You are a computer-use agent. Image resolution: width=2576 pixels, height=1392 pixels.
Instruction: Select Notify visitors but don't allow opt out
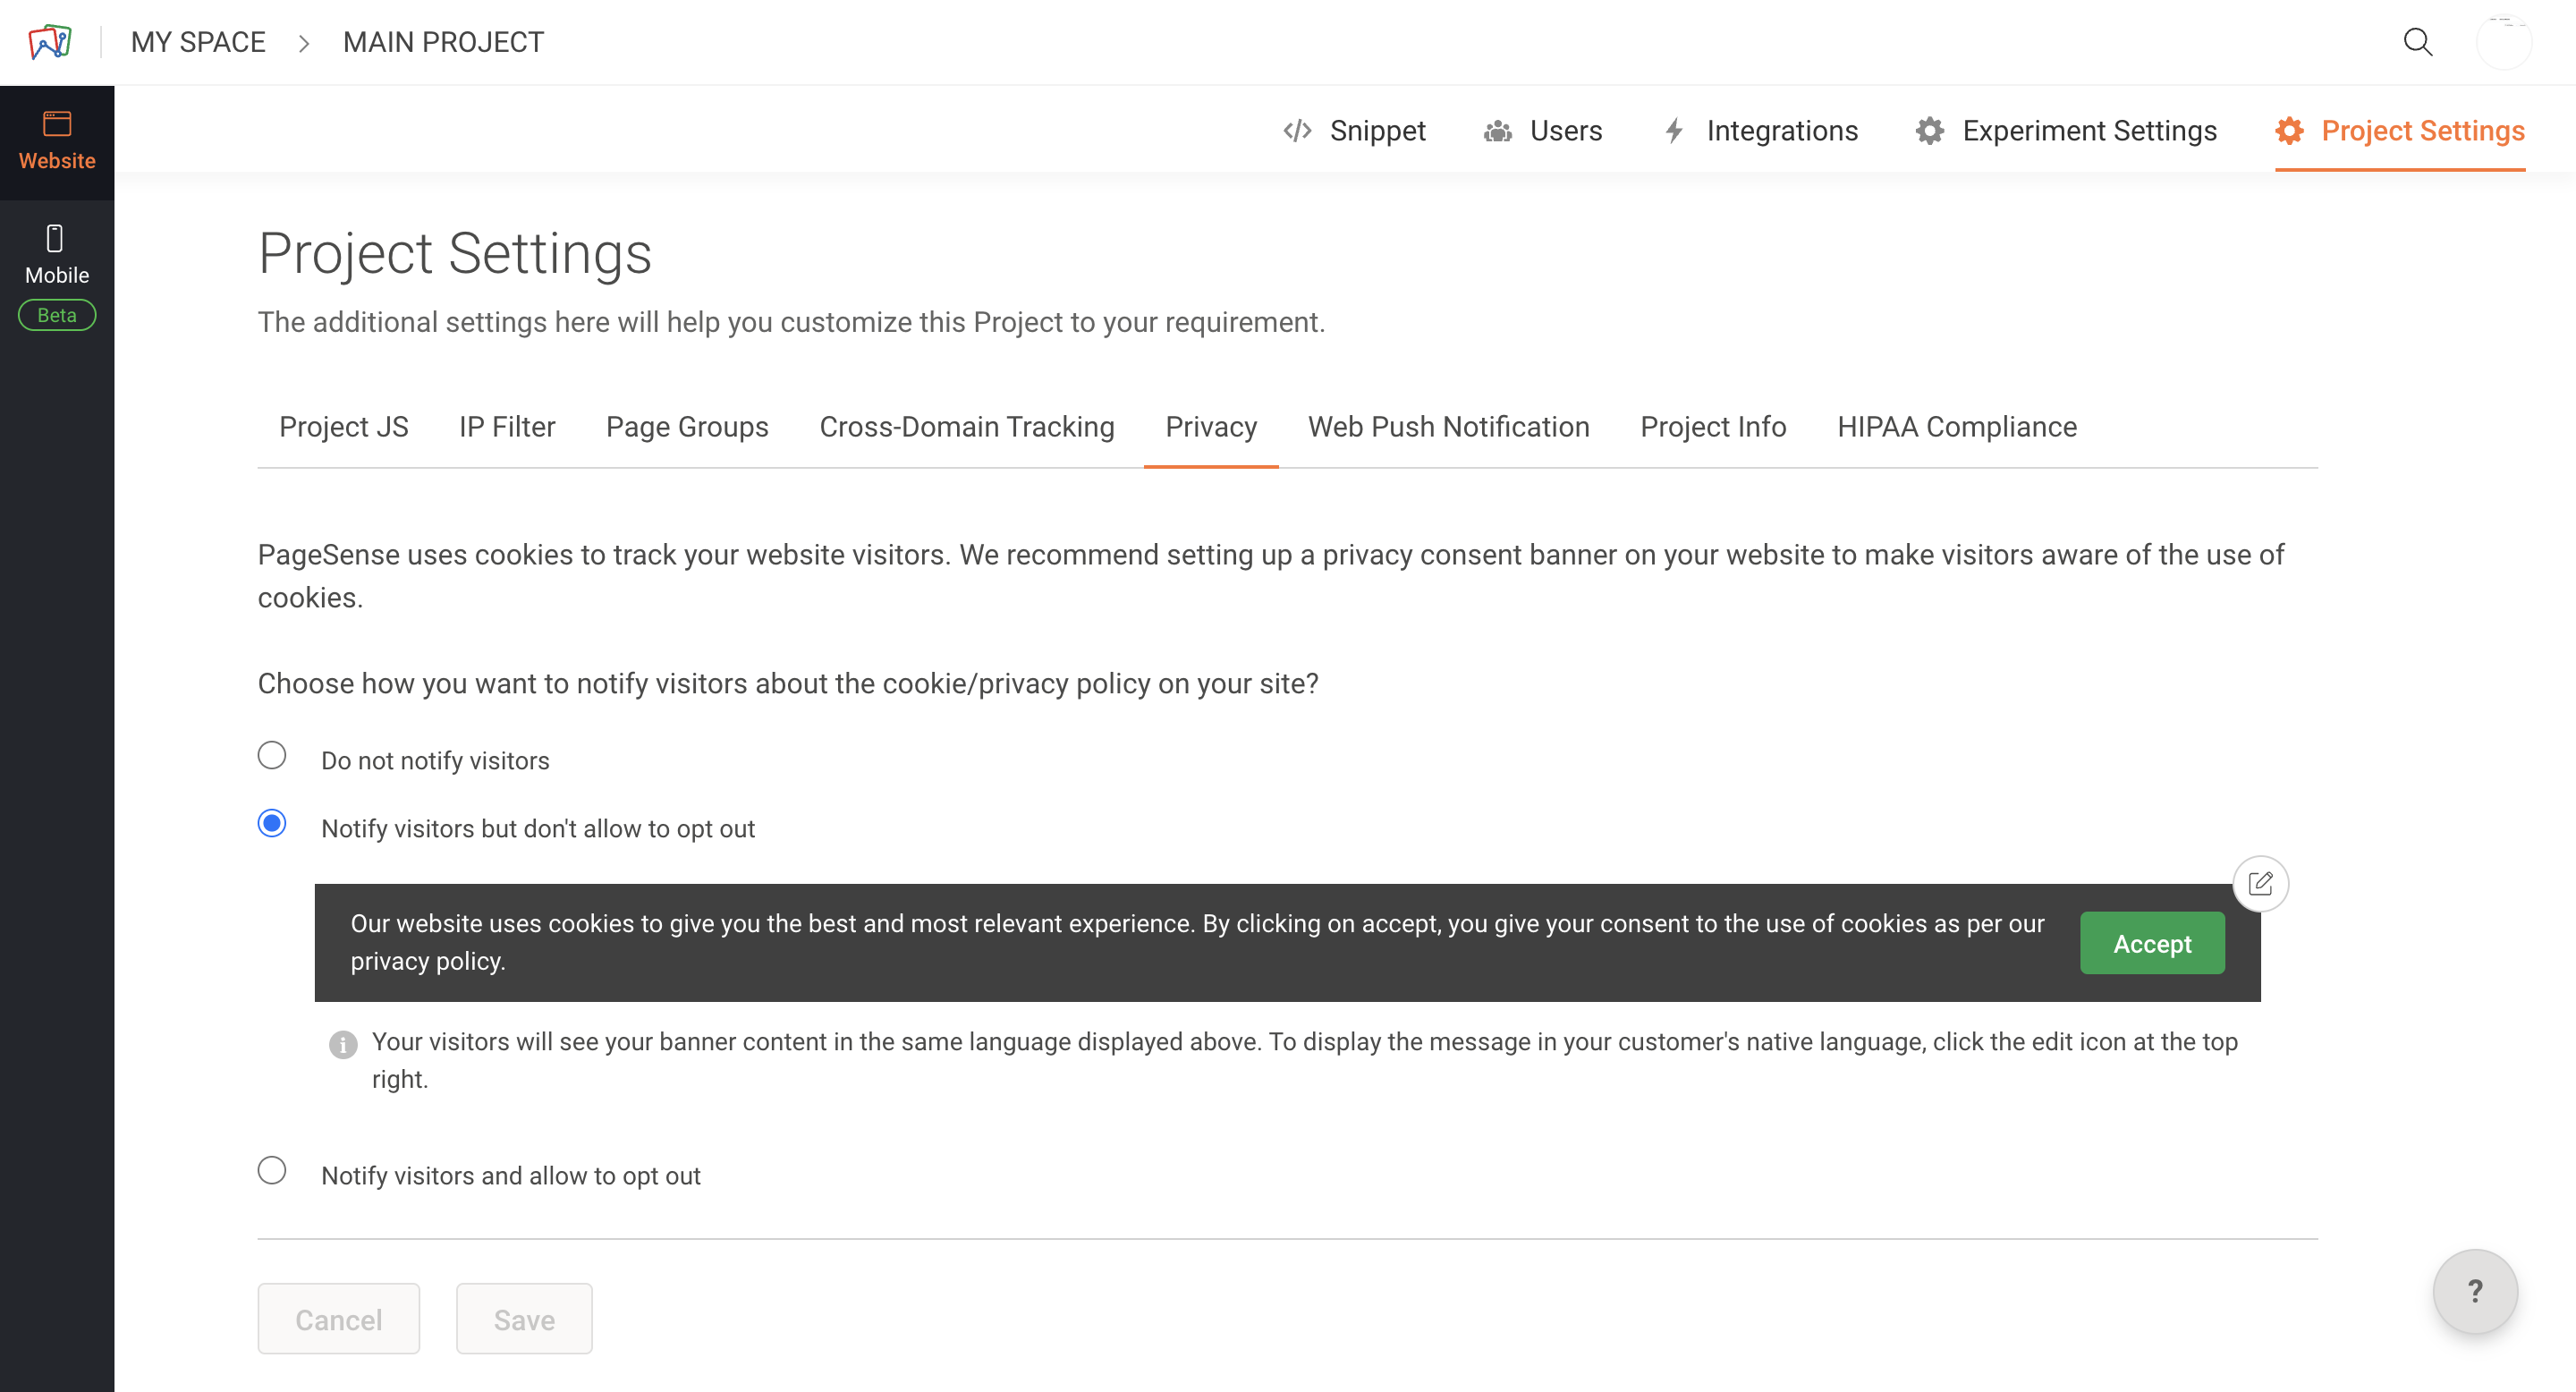[272, 824]
